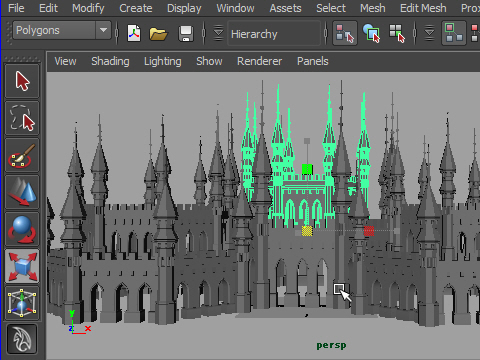Click the Soft Modification tool icon
Screen dimensions: 480x360
[22, 339]
